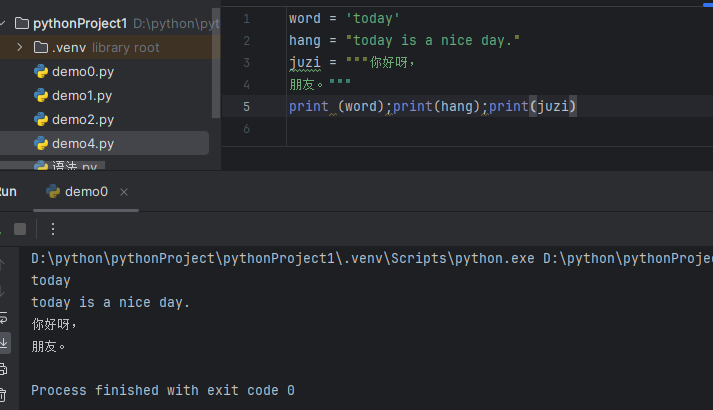Click print(hang) call on line 5

437,106
